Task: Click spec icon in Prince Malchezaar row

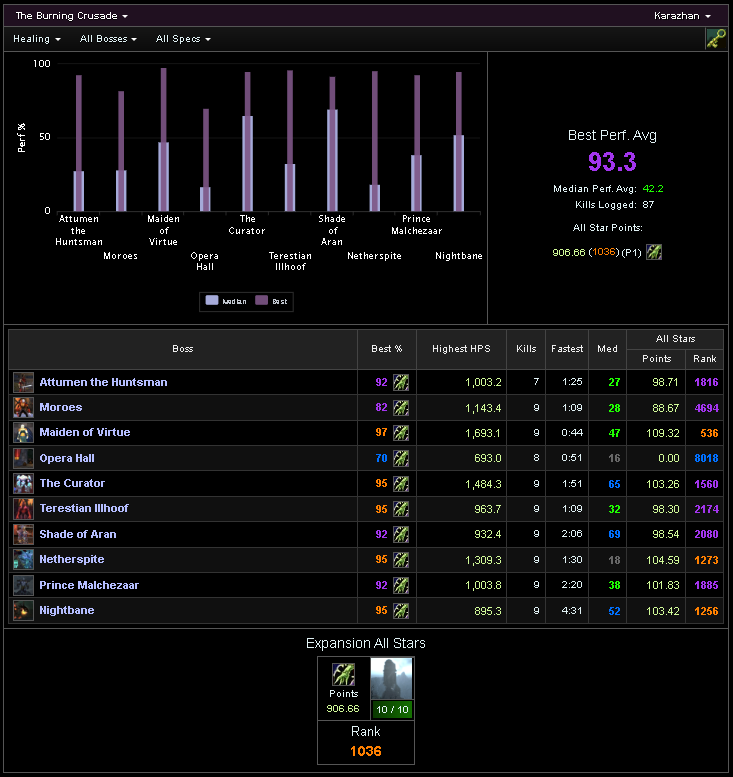Action: (401, 585)
